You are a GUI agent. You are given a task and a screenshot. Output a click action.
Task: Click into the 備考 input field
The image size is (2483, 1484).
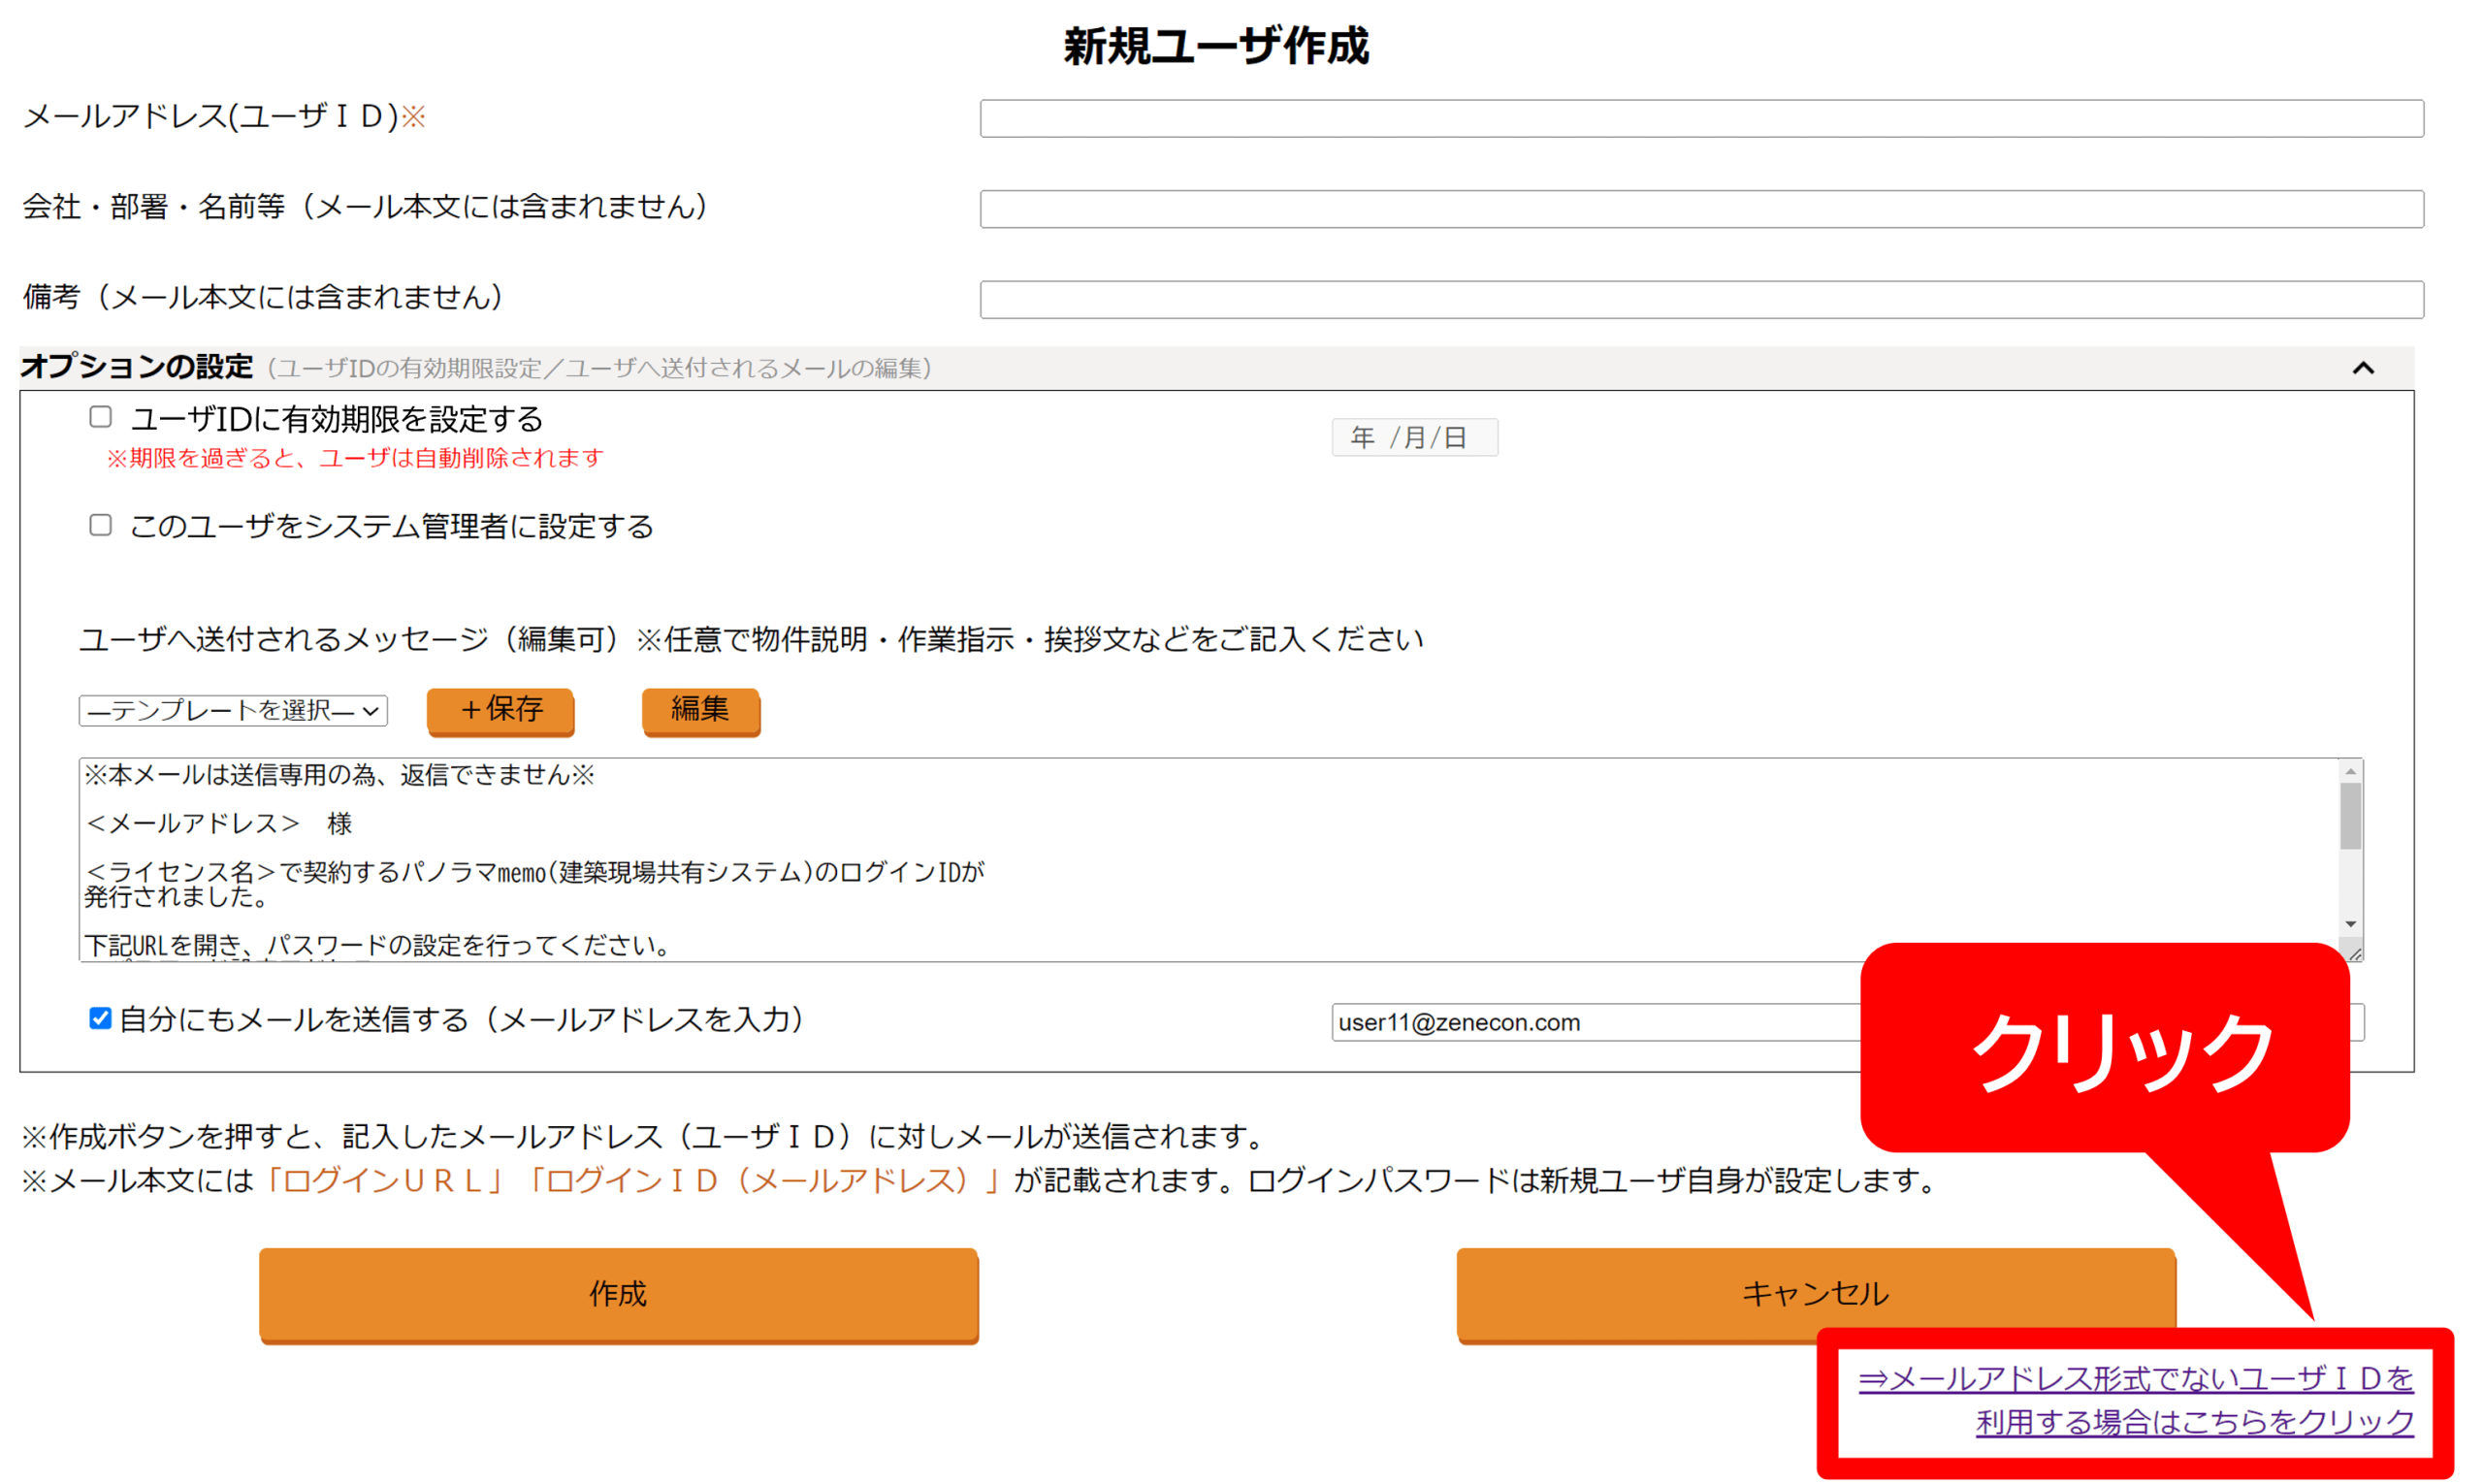(1700, 299)
